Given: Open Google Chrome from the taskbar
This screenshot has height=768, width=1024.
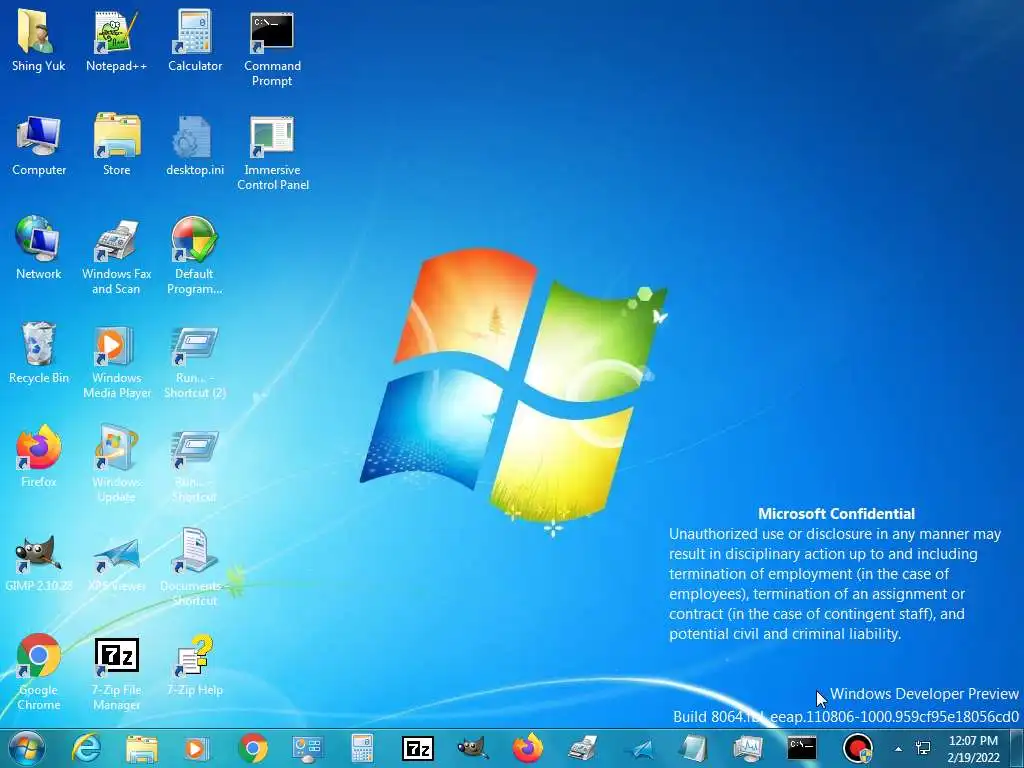Looking at the screenshot, I should pos(253,748).
